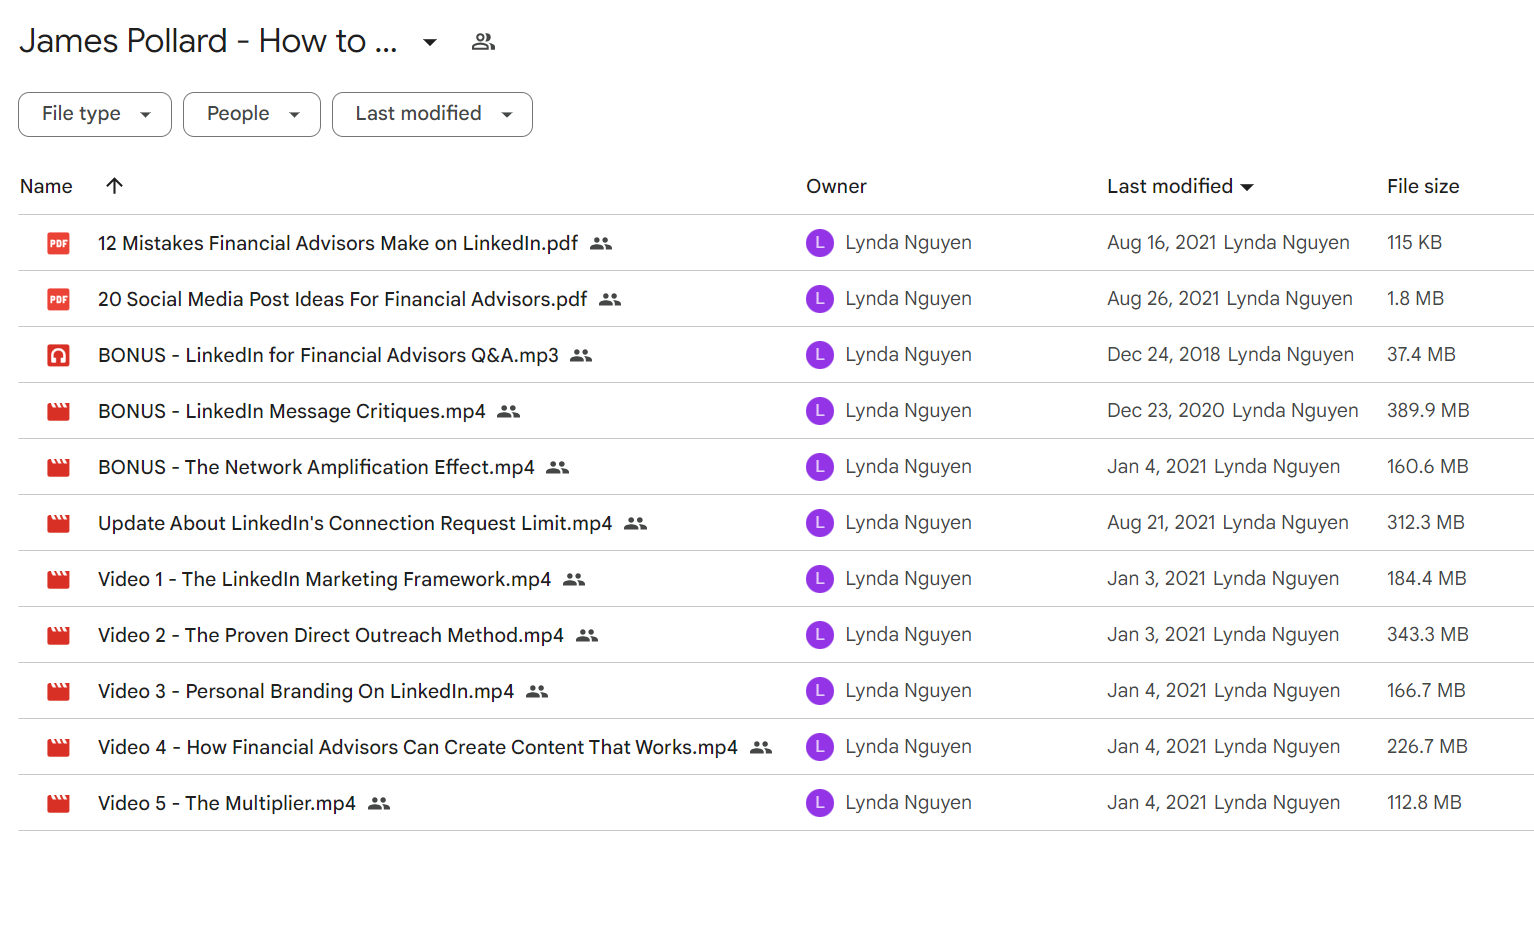Click video icon for Video 1 LinkedIn Marketing Framework
1534x938 pixels.
(x=59, y=579)
